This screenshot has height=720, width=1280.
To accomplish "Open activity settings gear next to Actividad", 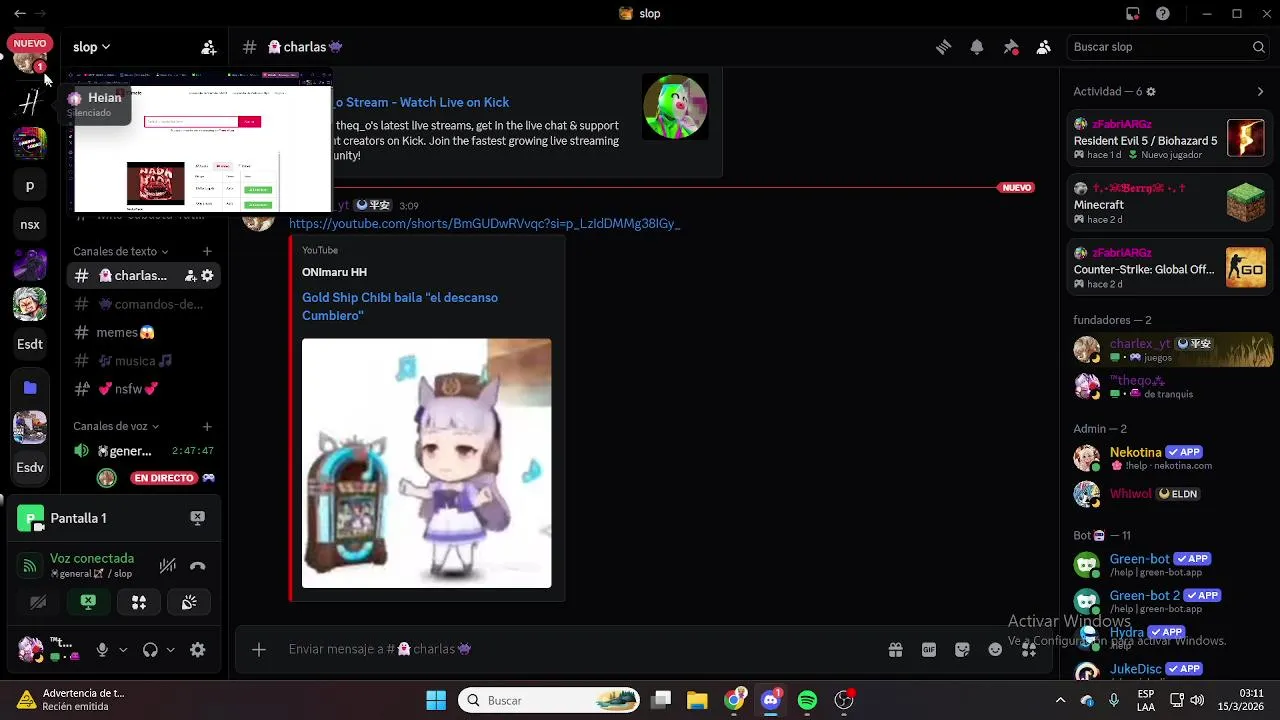I will point(1151,92).
